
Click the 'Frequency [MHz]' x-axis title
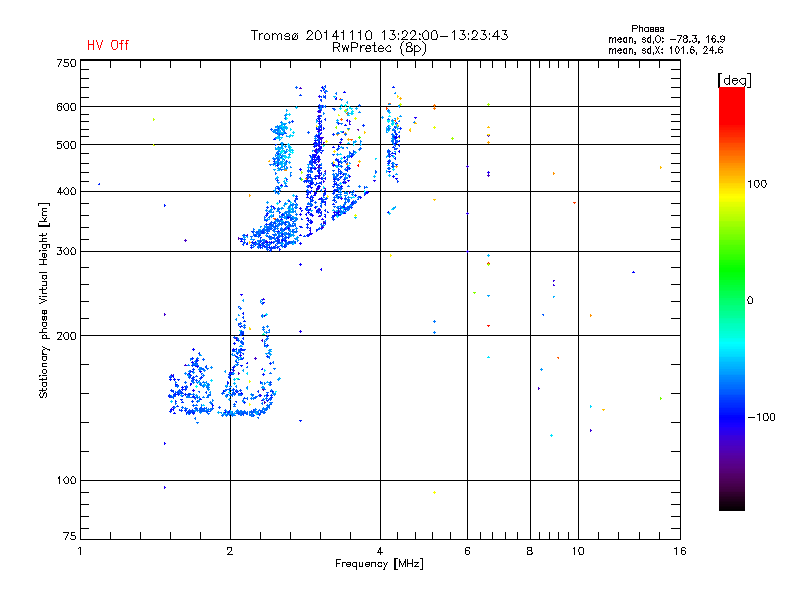coord(379,564)
